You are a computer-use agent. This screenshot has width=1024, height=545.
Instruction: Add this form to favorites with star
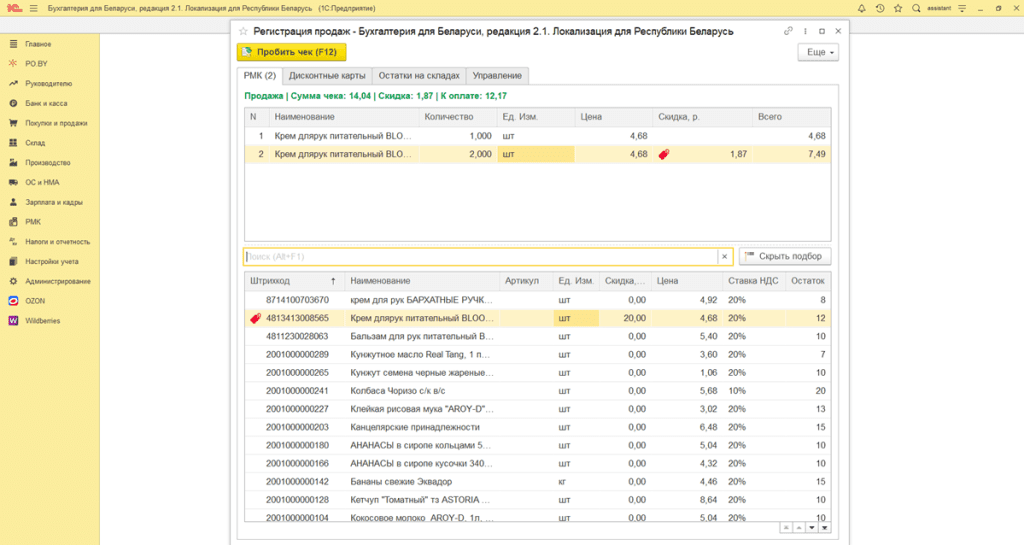click(243, 31)
